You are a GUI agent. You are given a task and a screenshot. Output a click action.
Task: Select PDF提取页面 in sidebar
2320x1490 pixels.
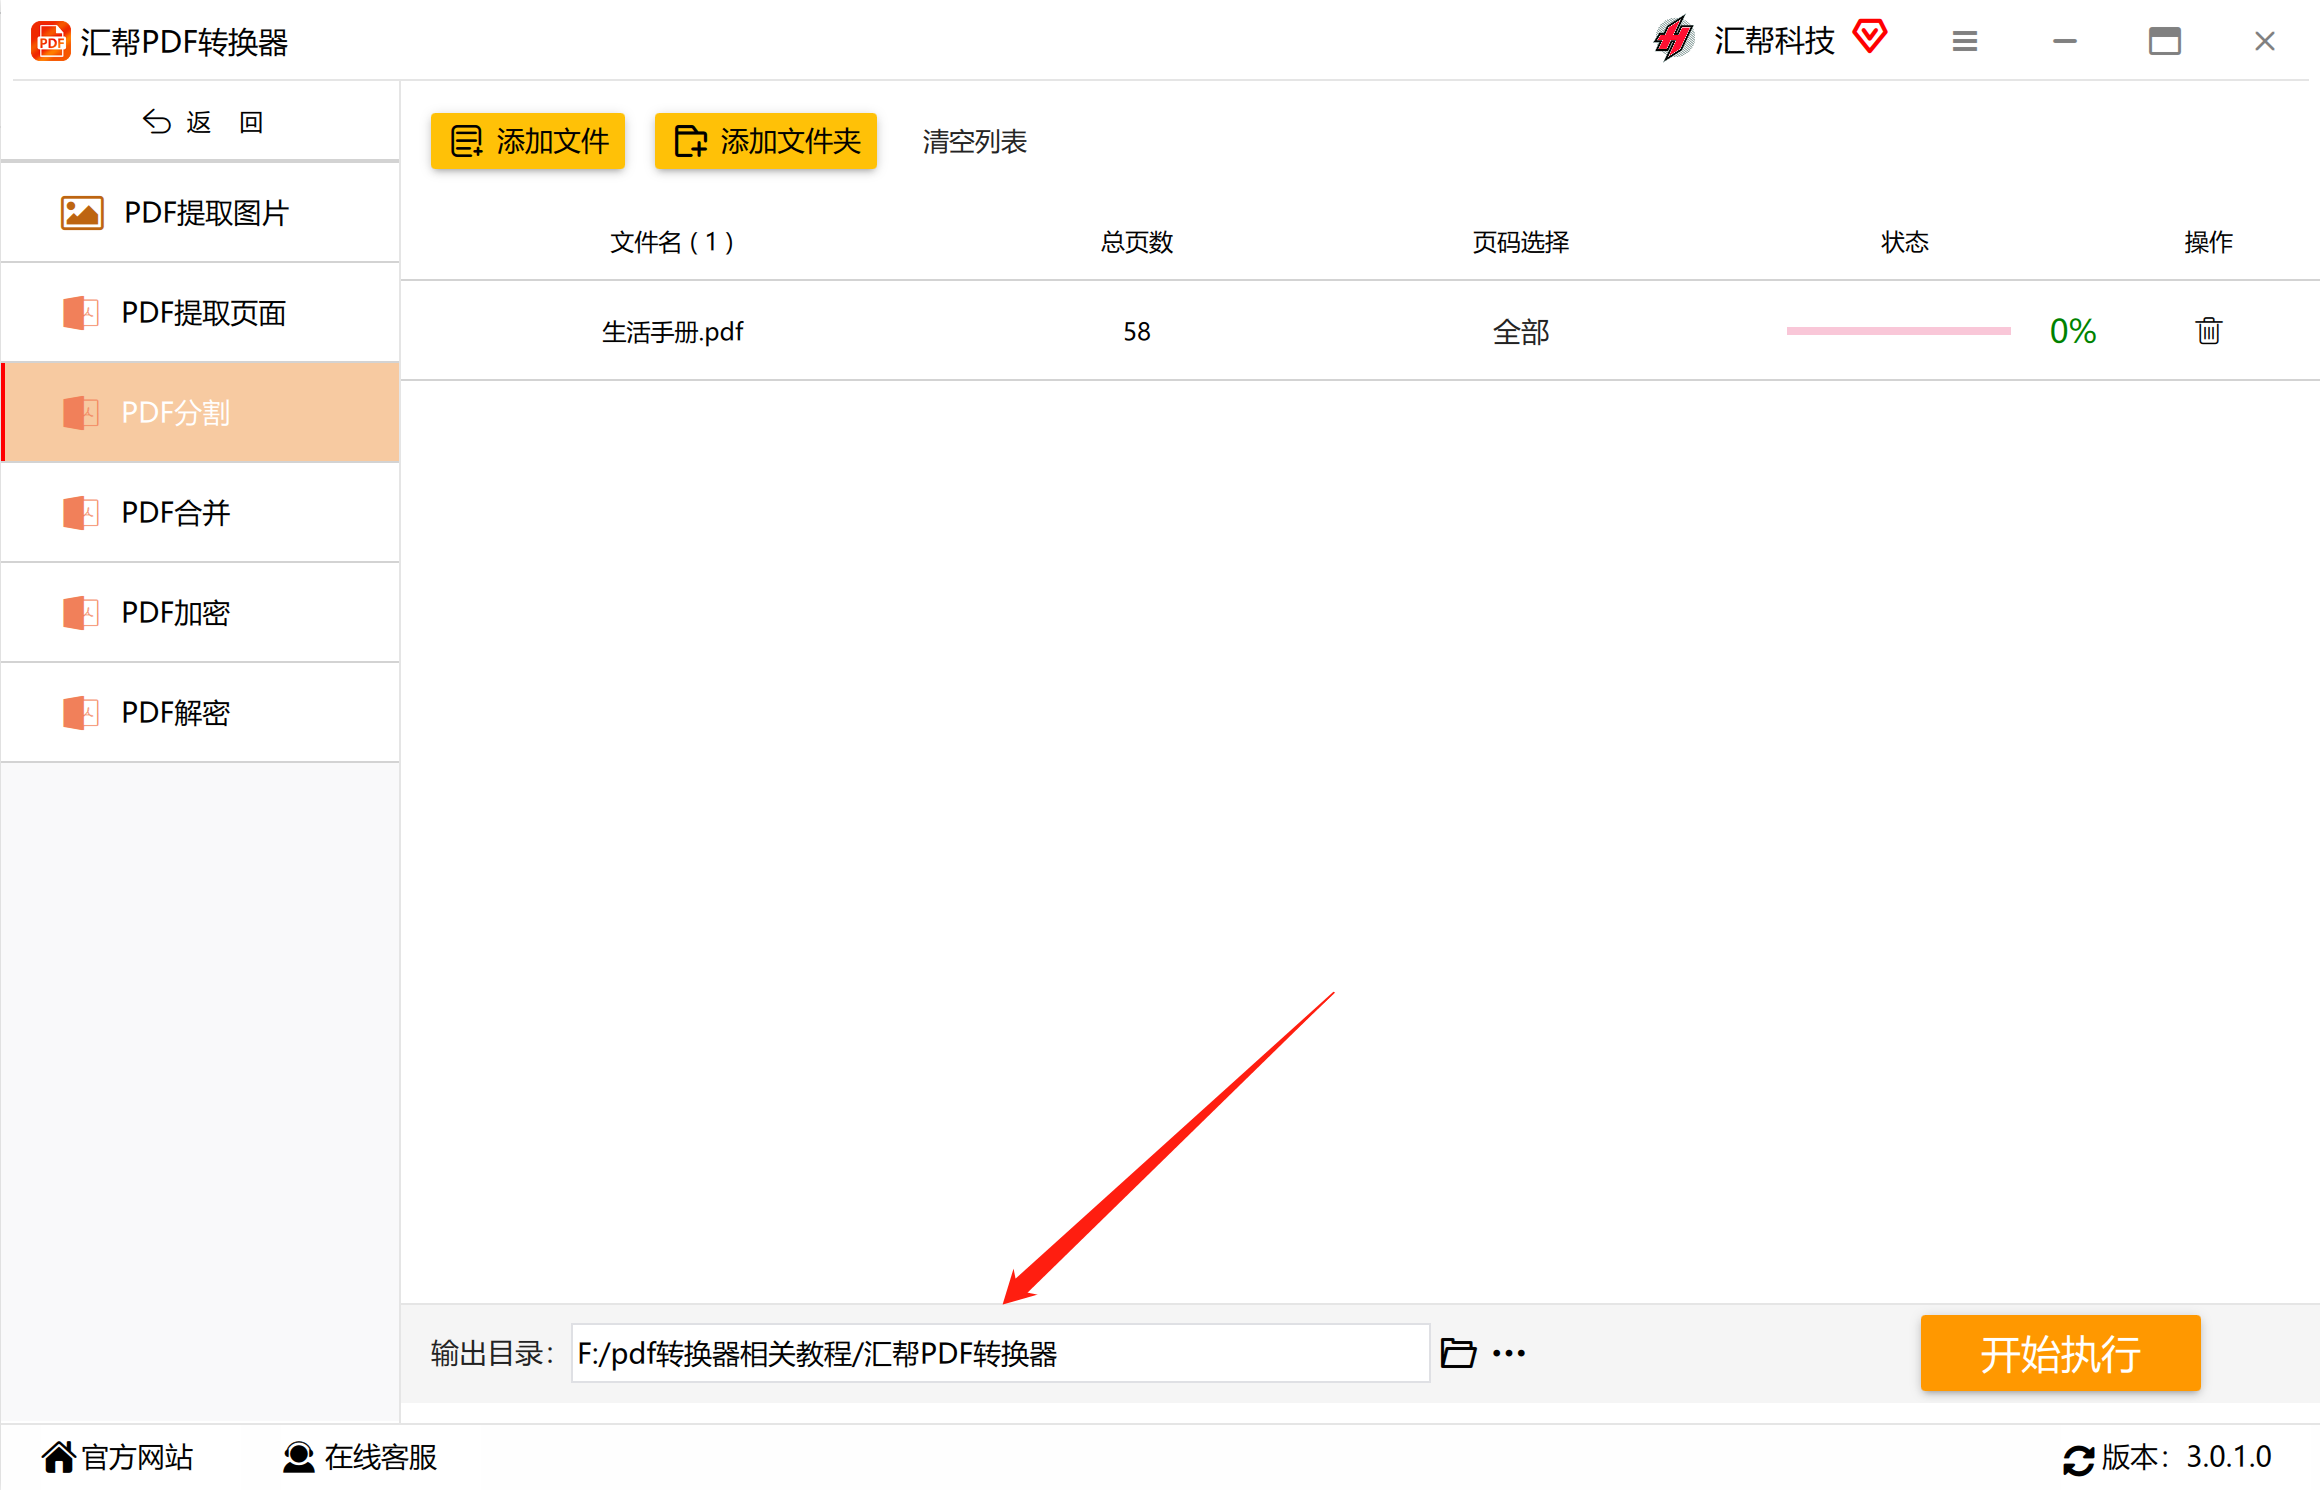(201, 313)
